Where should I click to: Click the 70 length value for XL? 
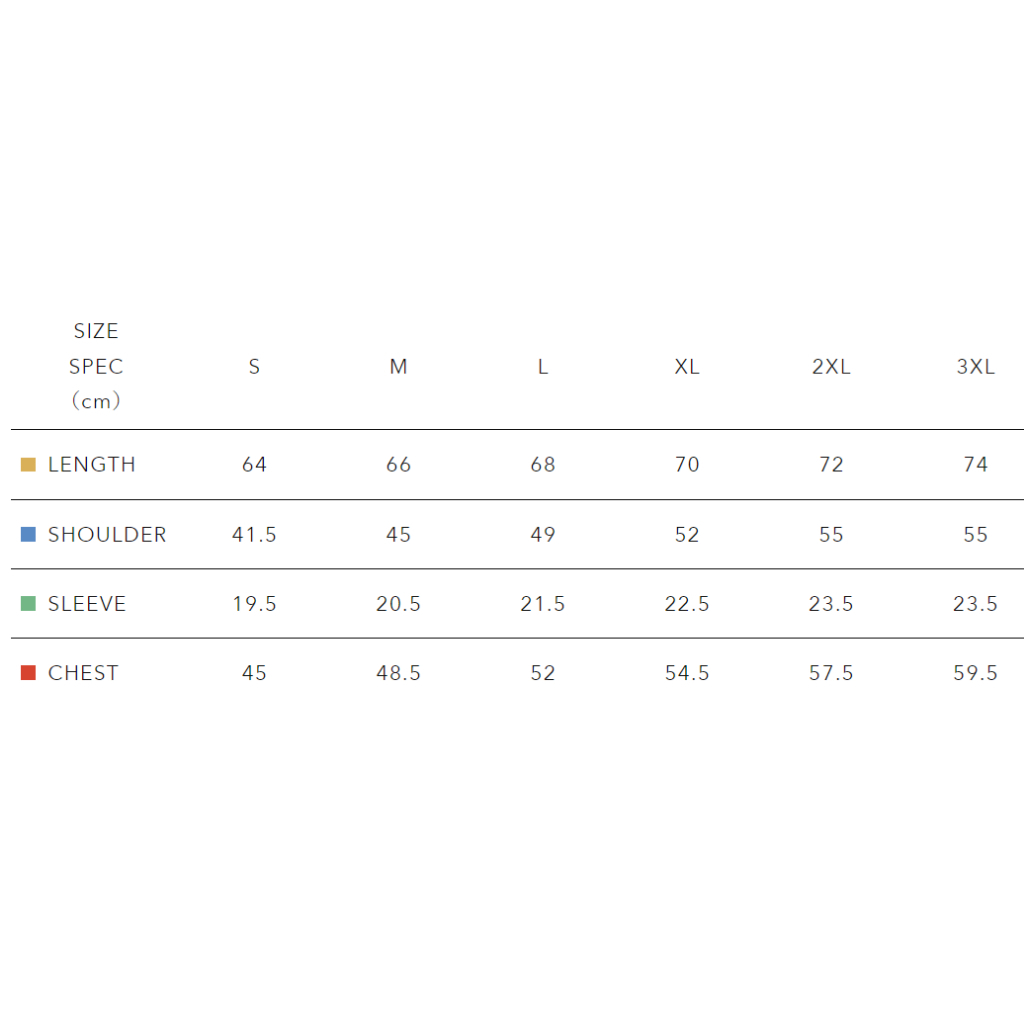pyautogui.click(x=687, y=464)
